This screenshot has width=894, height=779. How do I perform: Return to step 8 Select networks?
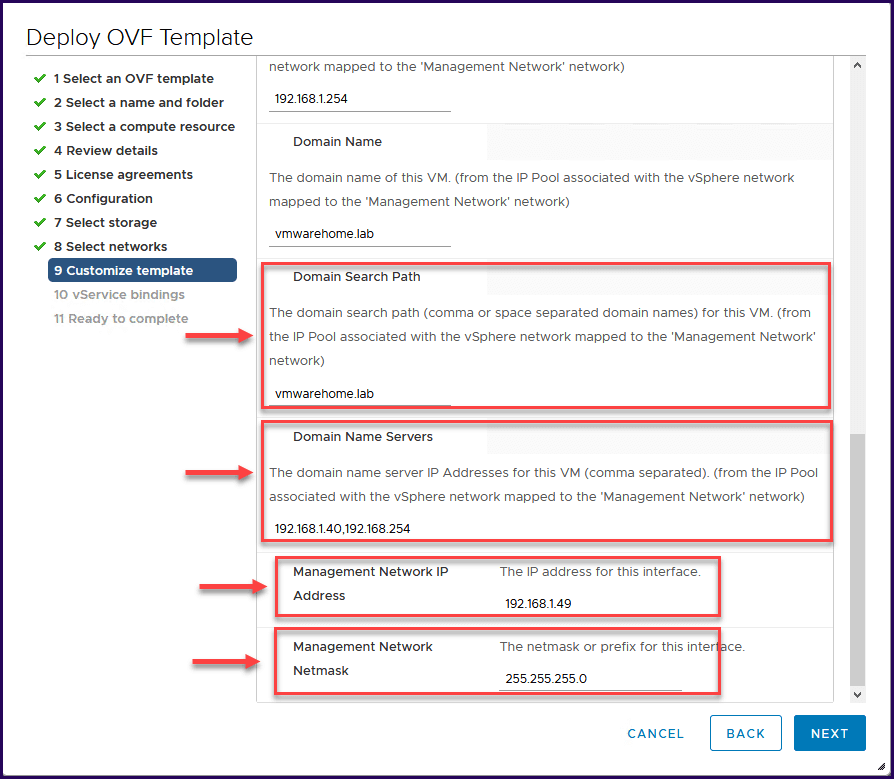point(111,246)
